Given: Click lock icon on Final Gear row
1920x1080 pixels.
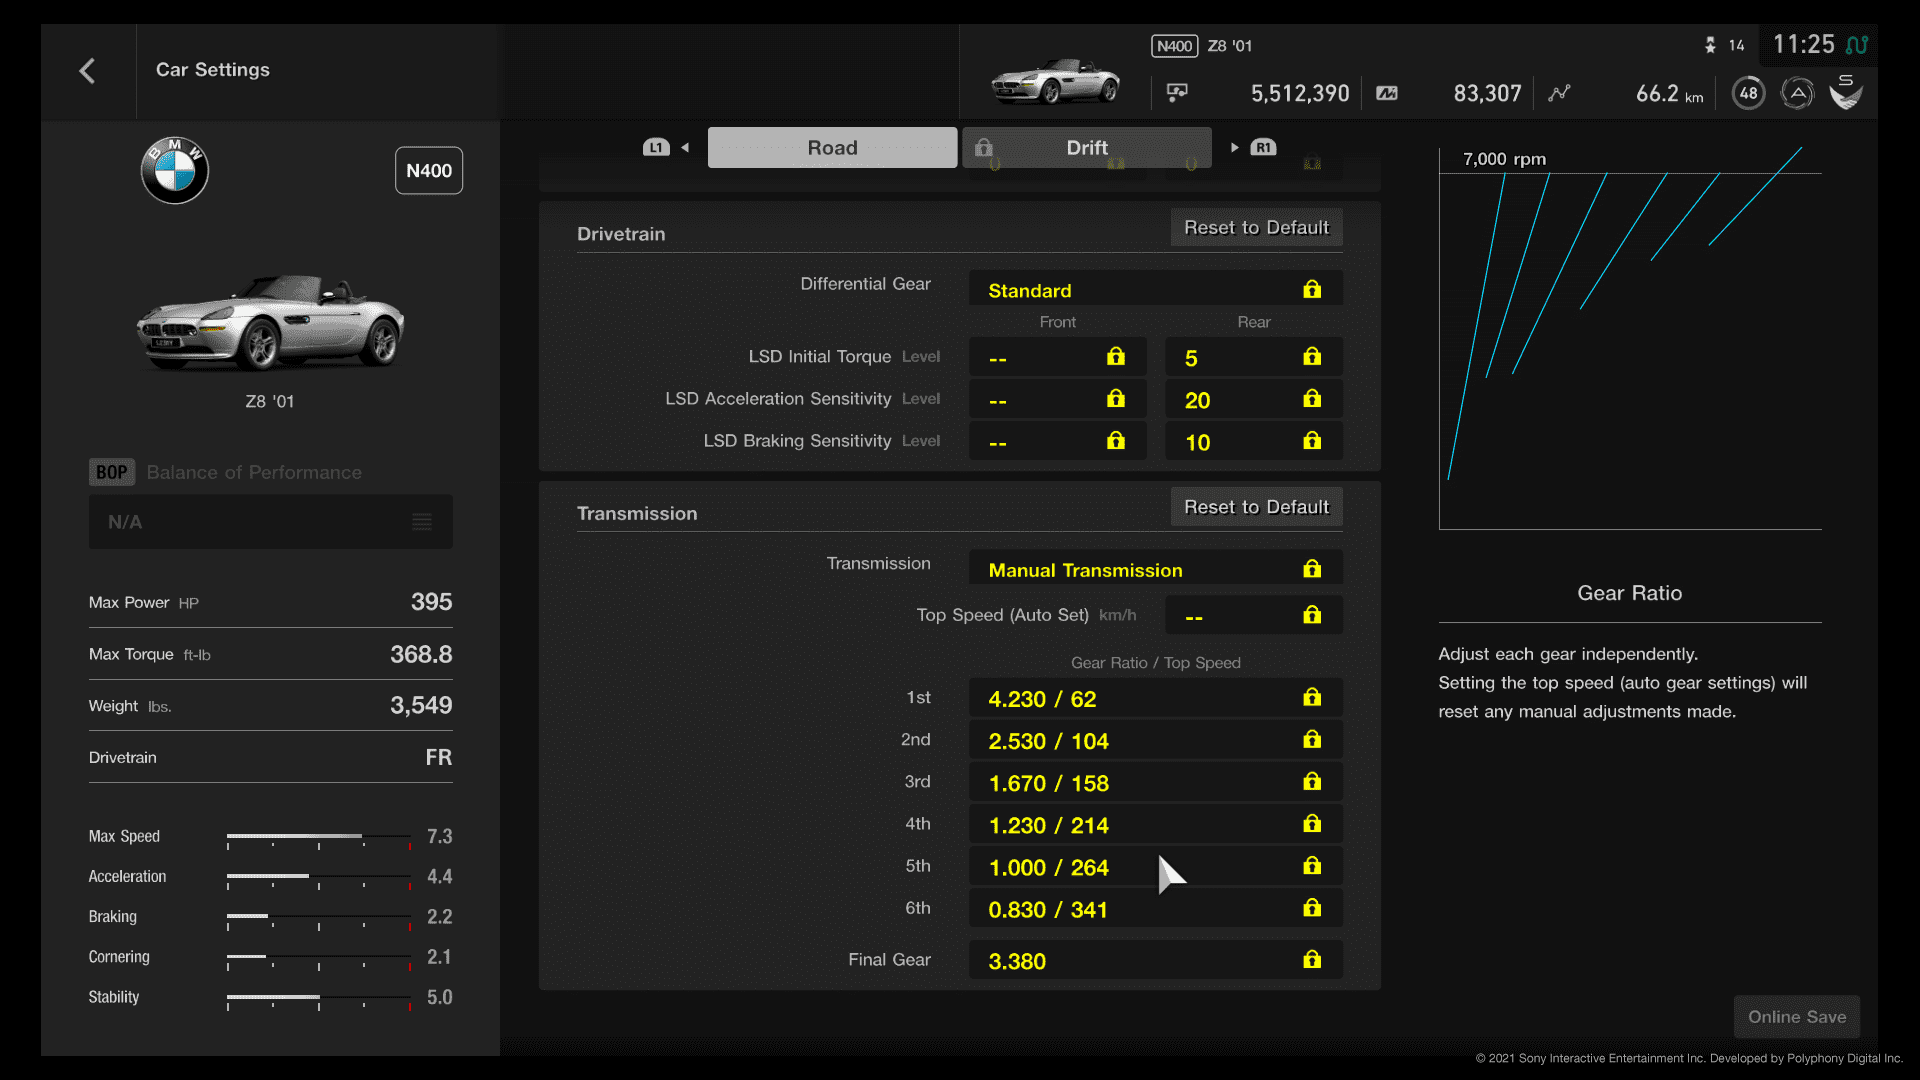Looking at the screenshot, I should pyautogui.click(x=1312, y=959).
